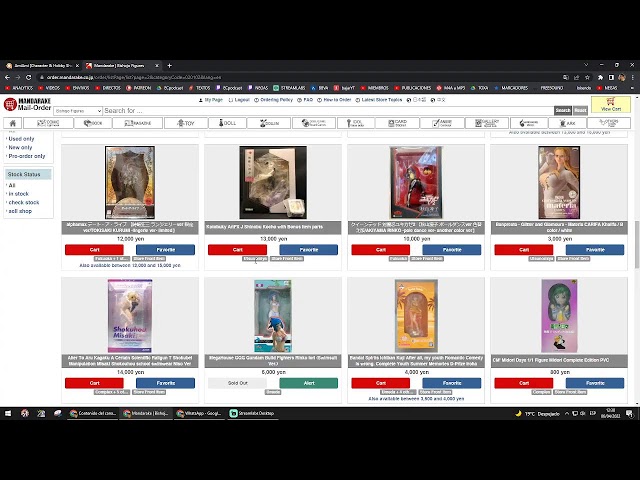The height and width of the screenshot is (480, 640).
Task: Open the ANALYTICS bookmark
Action: point(19,88)
